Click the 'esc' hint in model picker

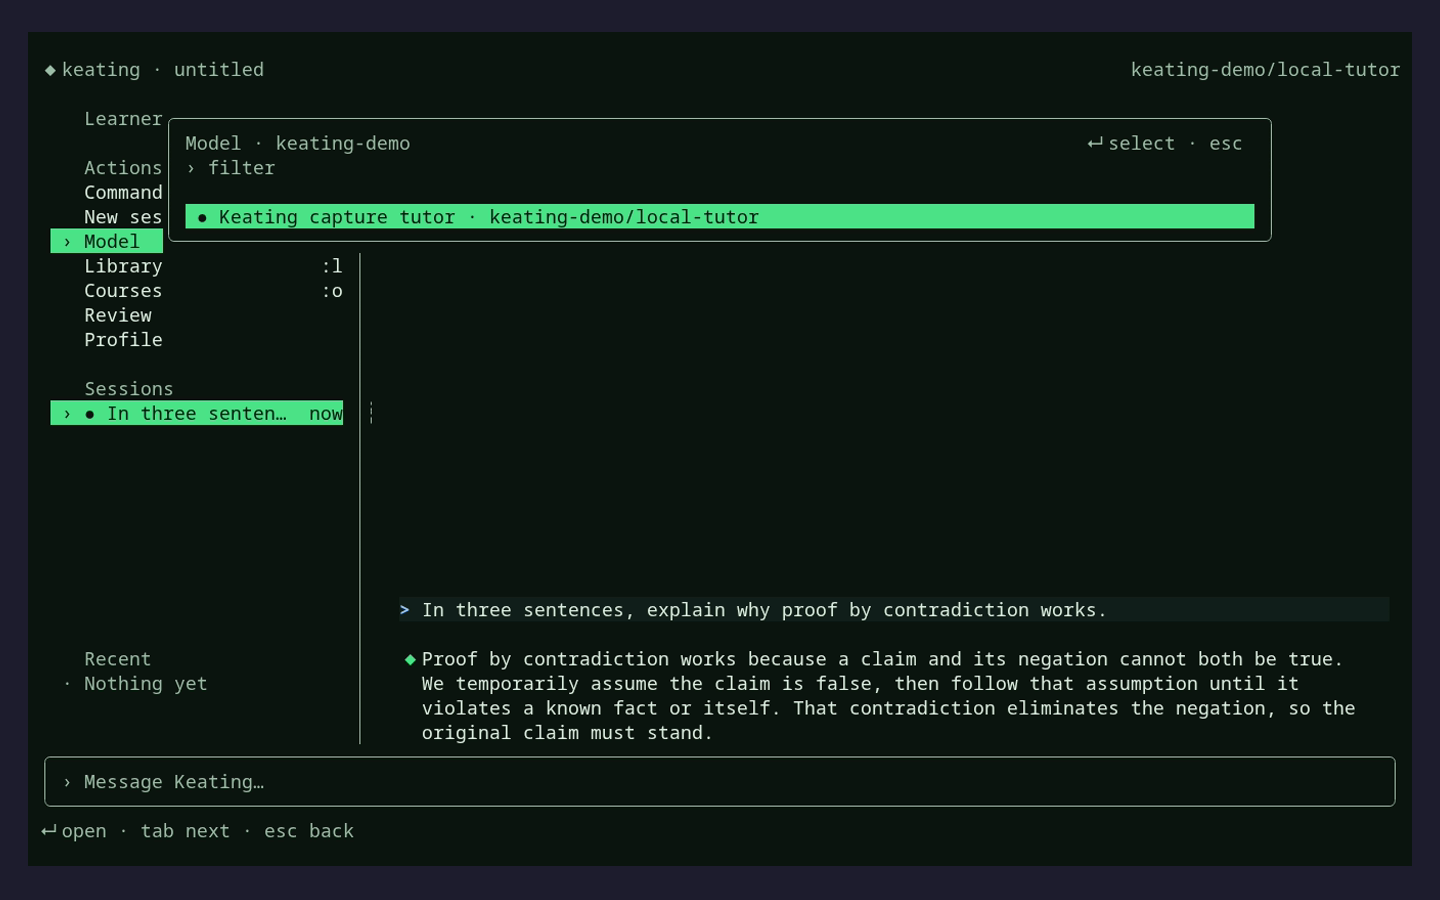(x=1226, y=143)
